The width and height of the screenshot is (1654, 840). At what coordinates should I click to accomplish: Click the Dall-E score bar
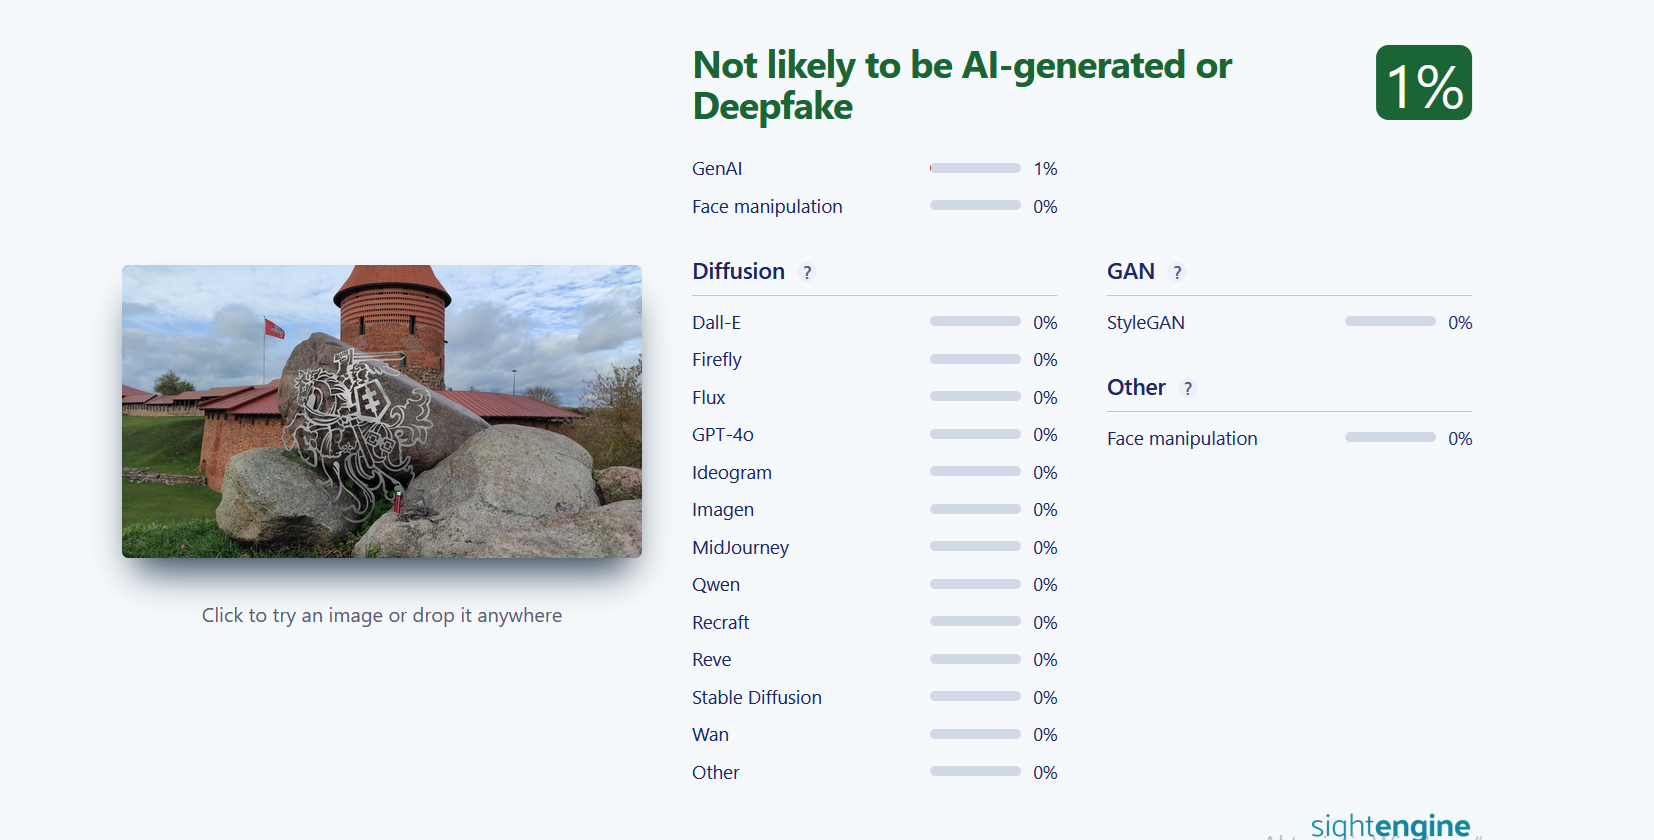(975, 322)
